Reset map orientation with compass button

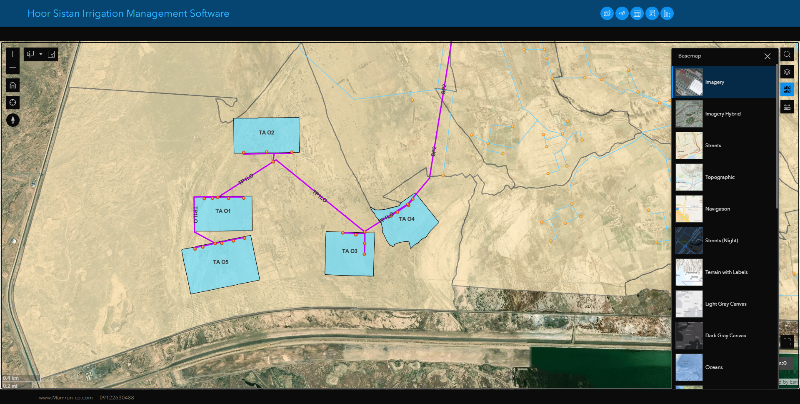[x=13, y=118]
